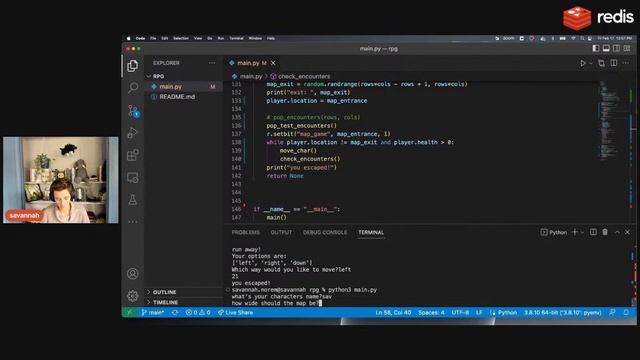This screenshot has width=640, height=360.
Task: Close the bottom panel
Action: (628, 232)
